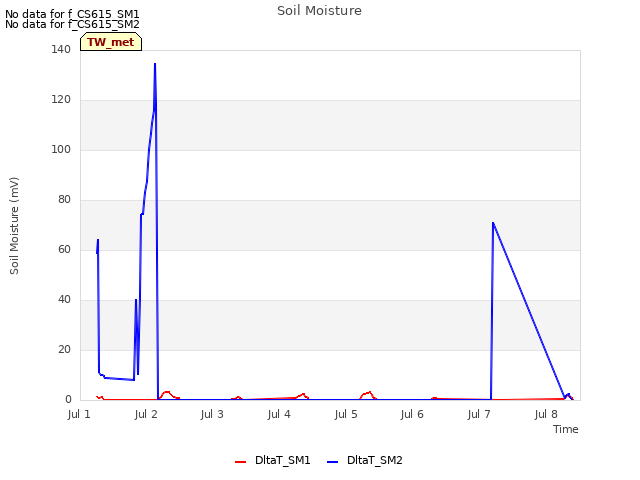
Task: Click the Soil Moisture (mV) y-axis label
Action: (x=14, y=226)
